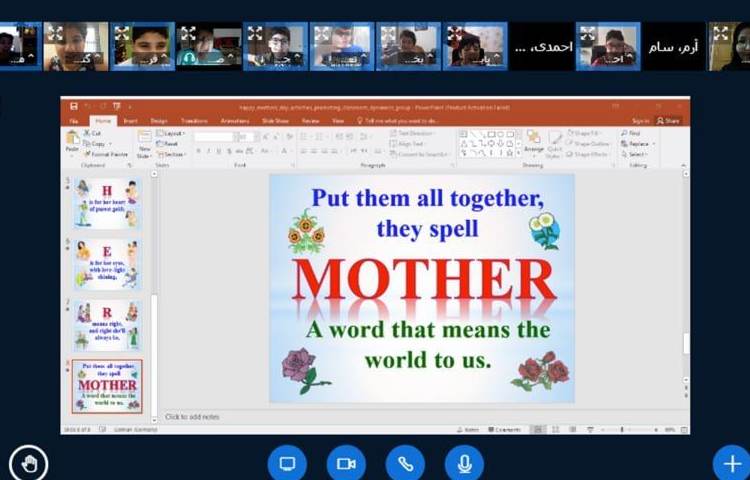The image size is (750, 480).
Task: Expand the Select dropdown in Editing
Action: pos(634,154)
